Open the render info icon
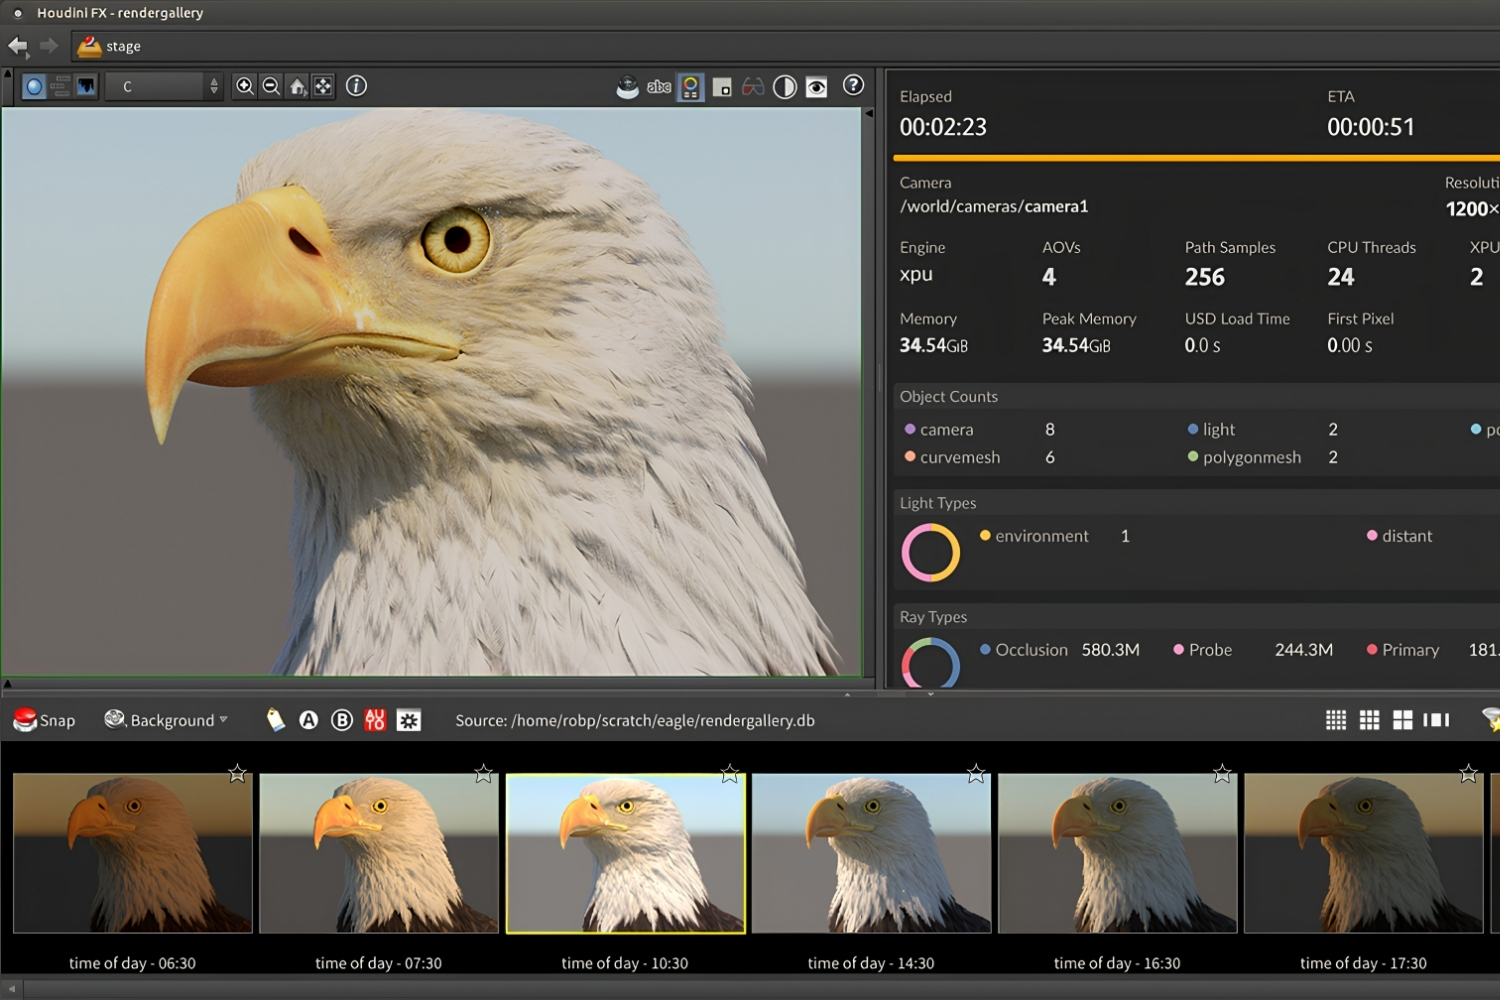The width and height of the screenshot is (1500, 1000). (356, 86)
